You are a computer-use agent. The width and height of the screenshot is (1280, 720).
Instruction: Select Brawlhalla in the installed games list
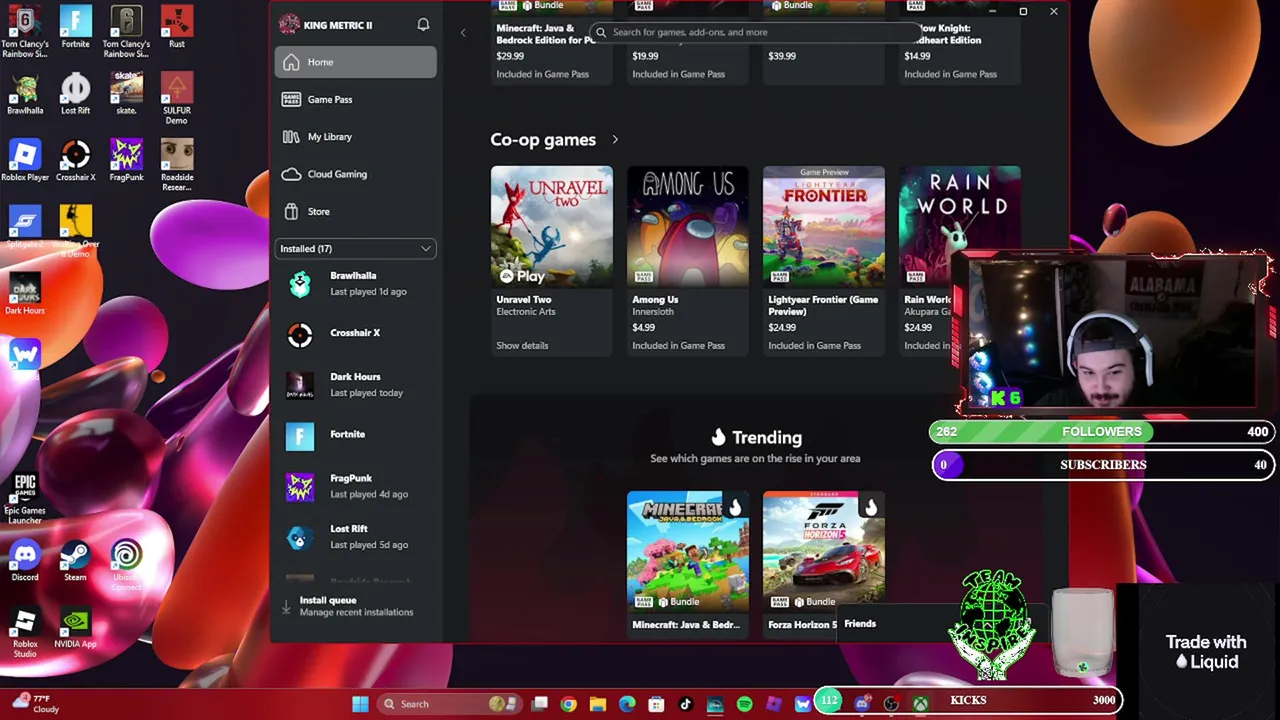tap(355, 284)
